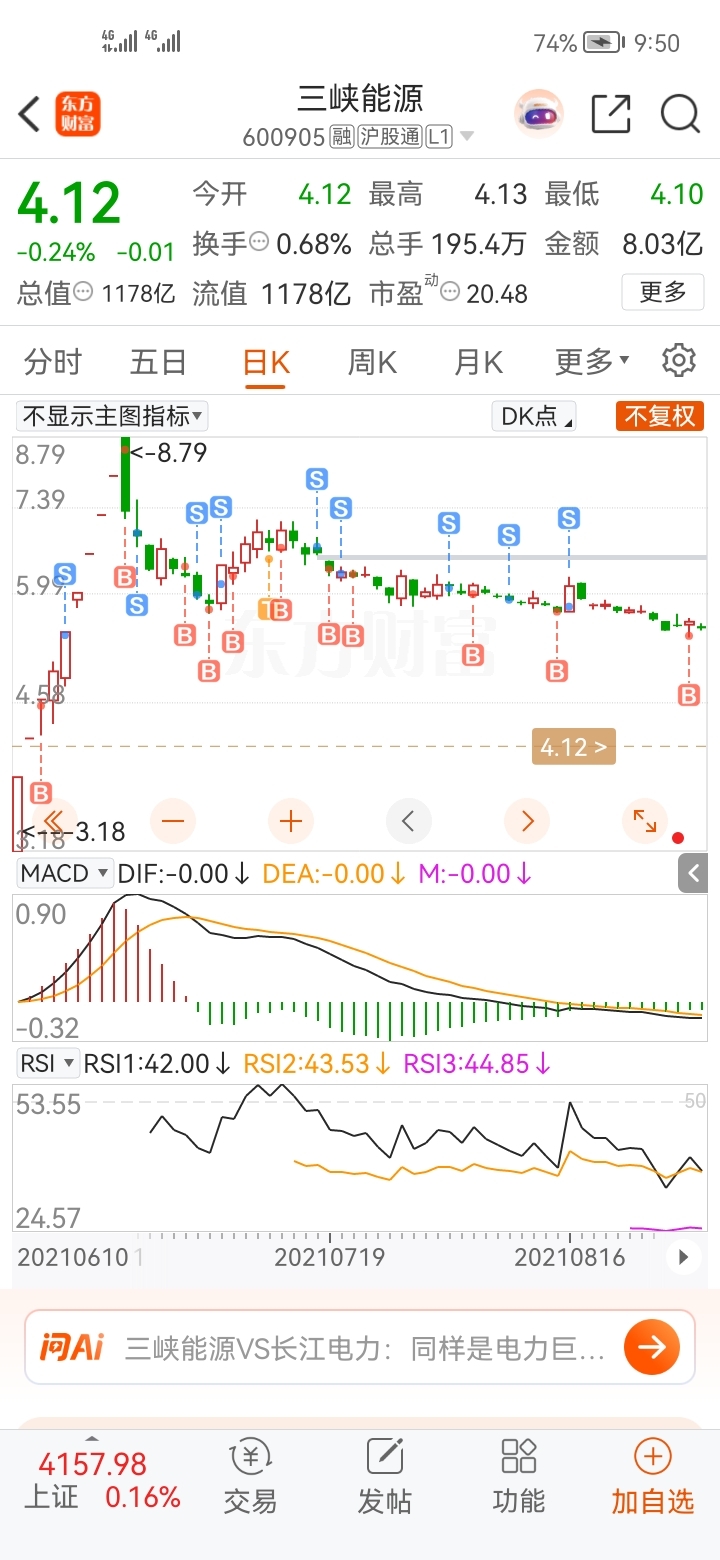Toggle the 不复权 adjustment button
720x1560 pixels.
point(659,416)
